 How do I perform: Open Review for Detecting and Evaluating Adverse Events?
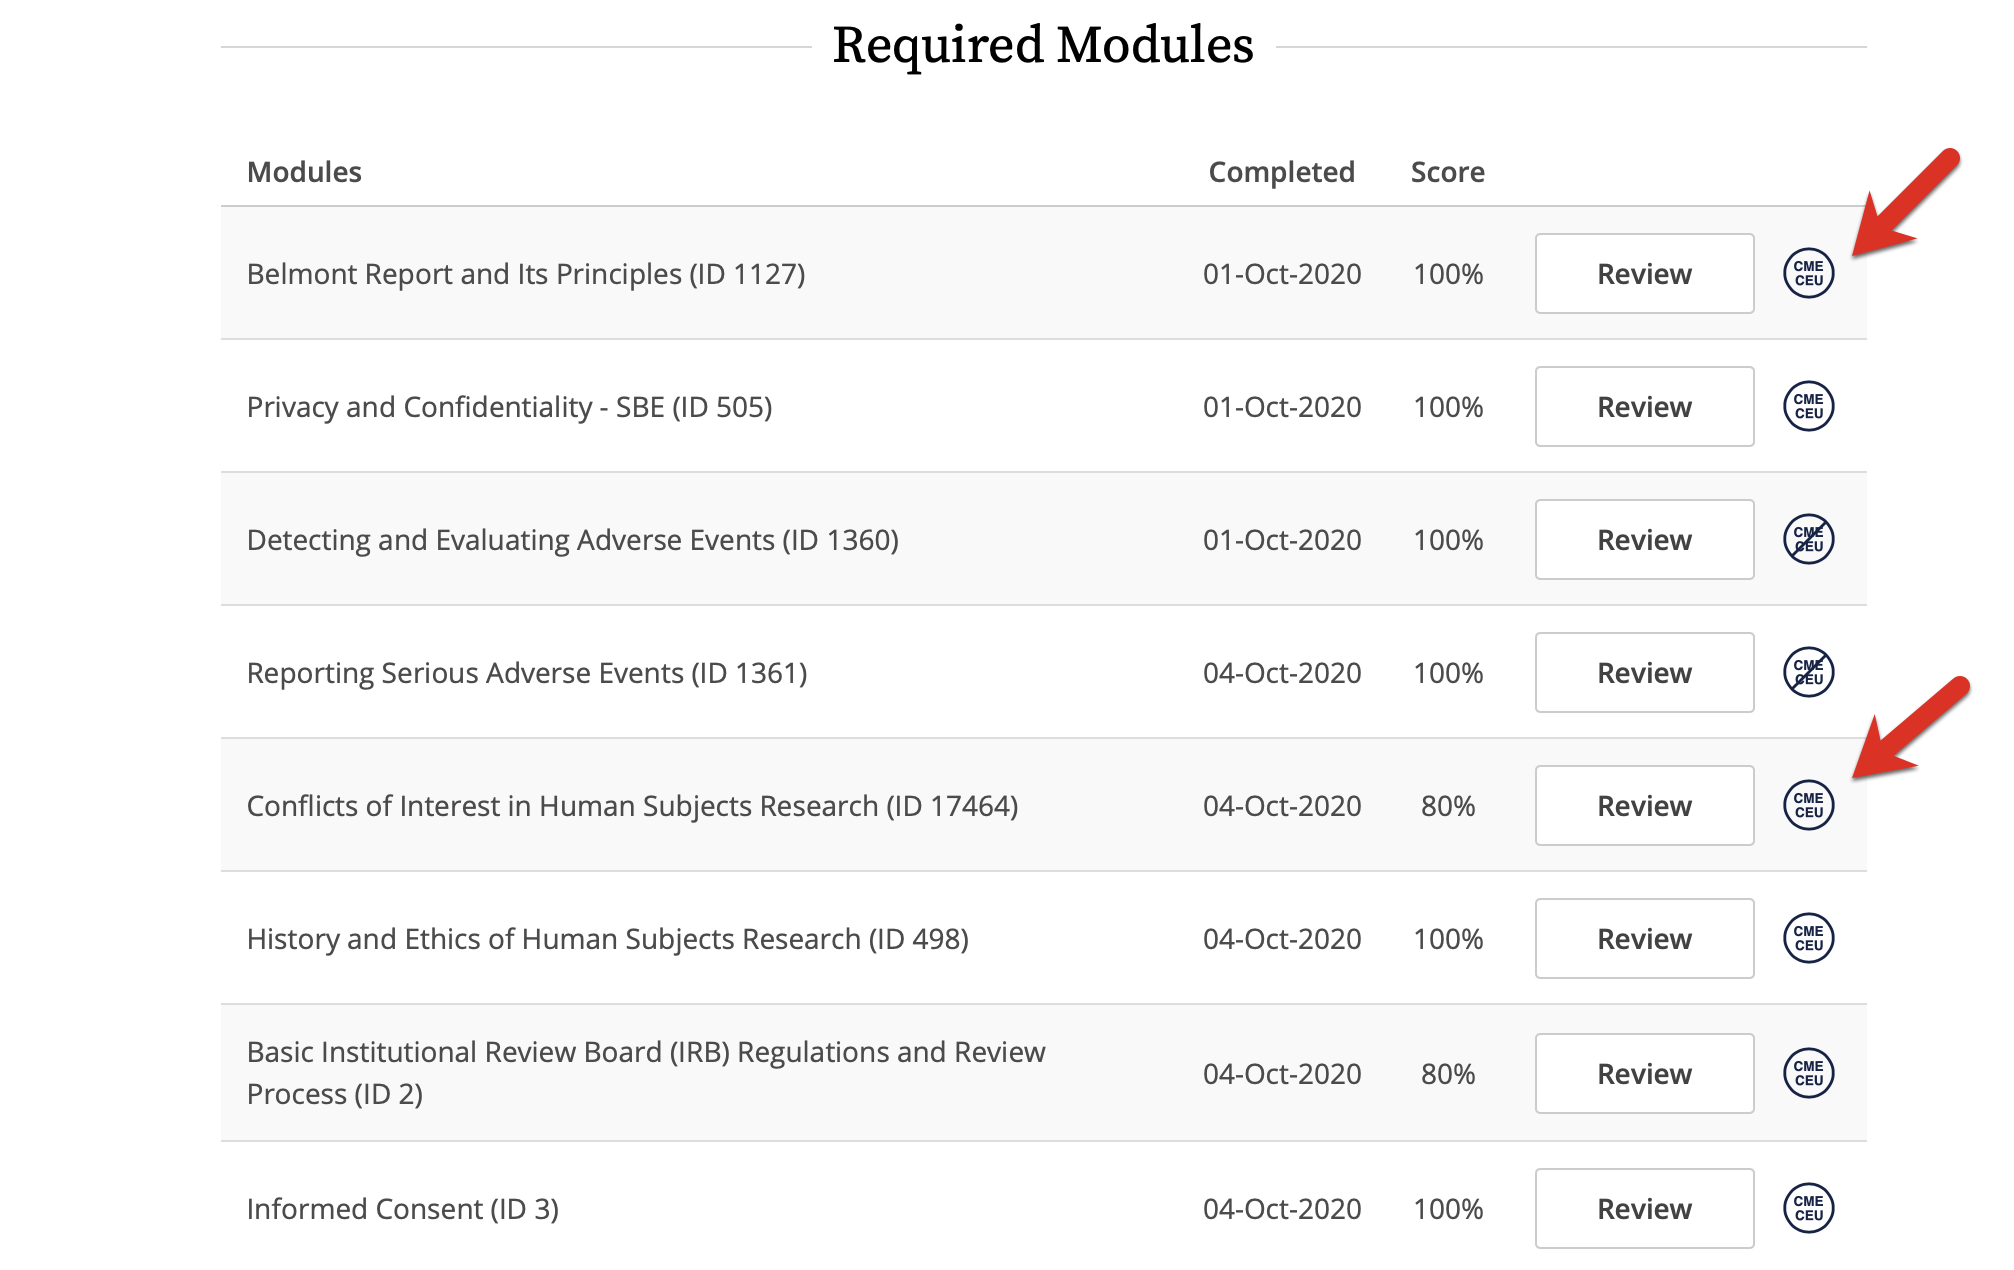pos(1645,540)
